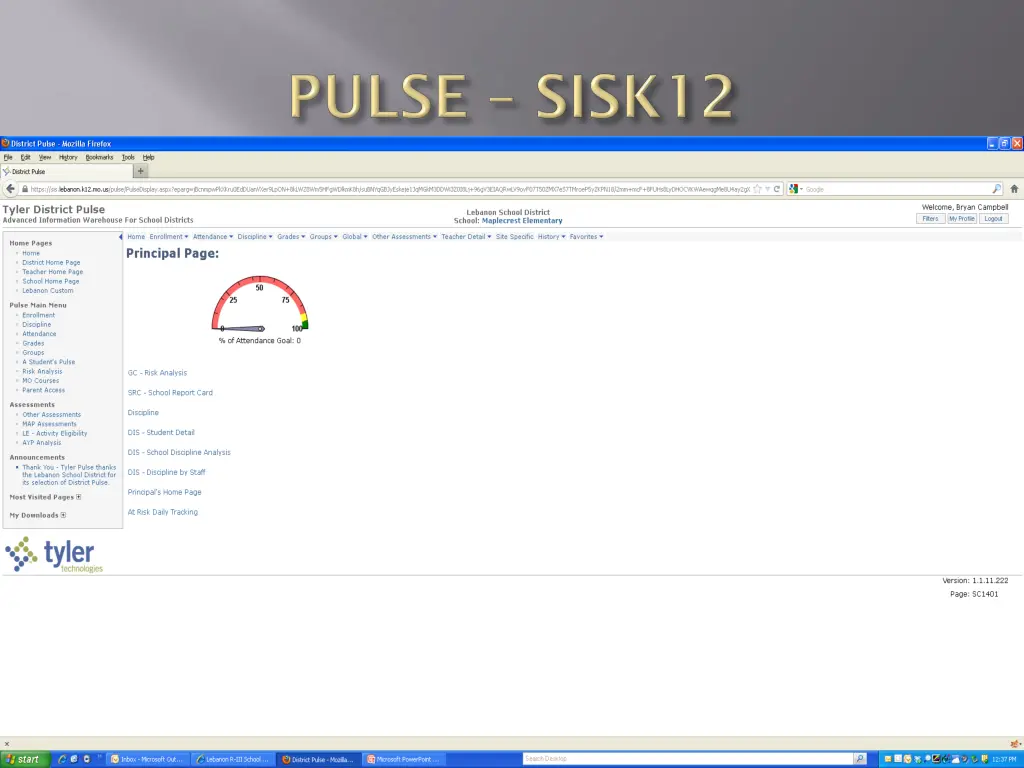1024x768 pixels.
Task: Open the Other Assessments dropdown menu
Action: (404, 236)
